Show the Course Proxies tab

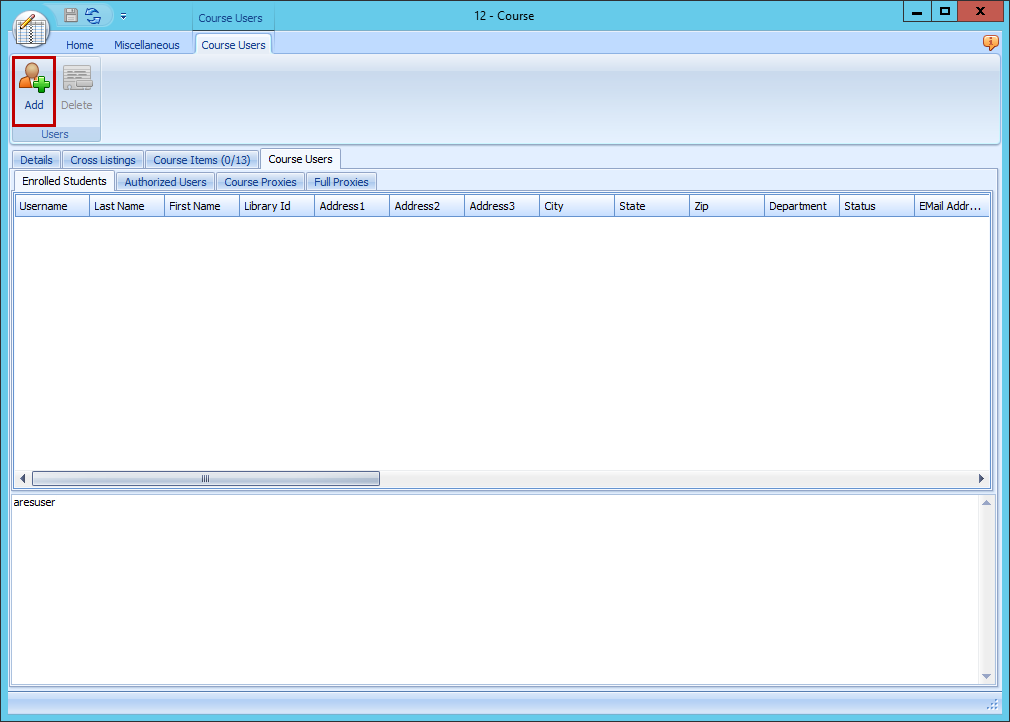pyautogui.click(x=260, y=182)
